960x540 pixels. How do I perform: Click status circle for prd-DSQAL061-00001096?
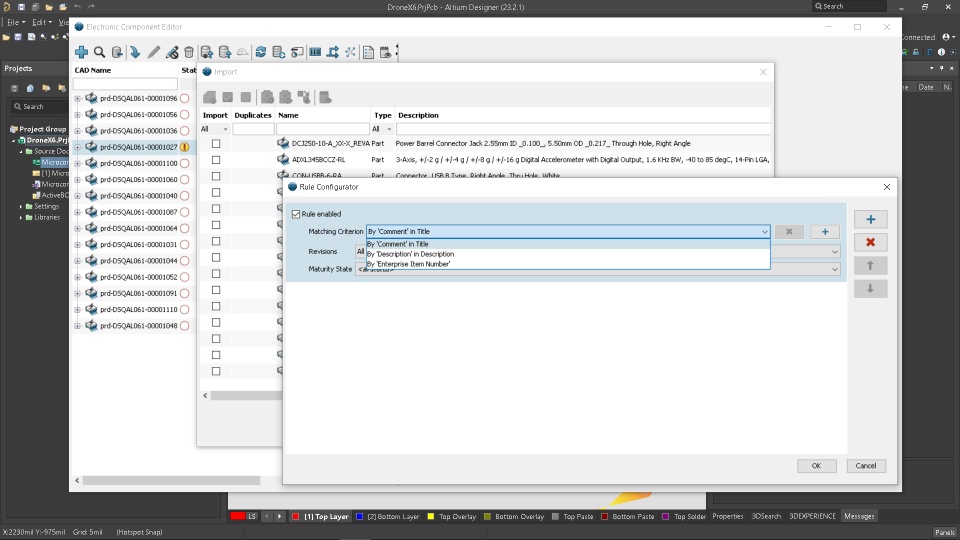(x=184, y=98)
